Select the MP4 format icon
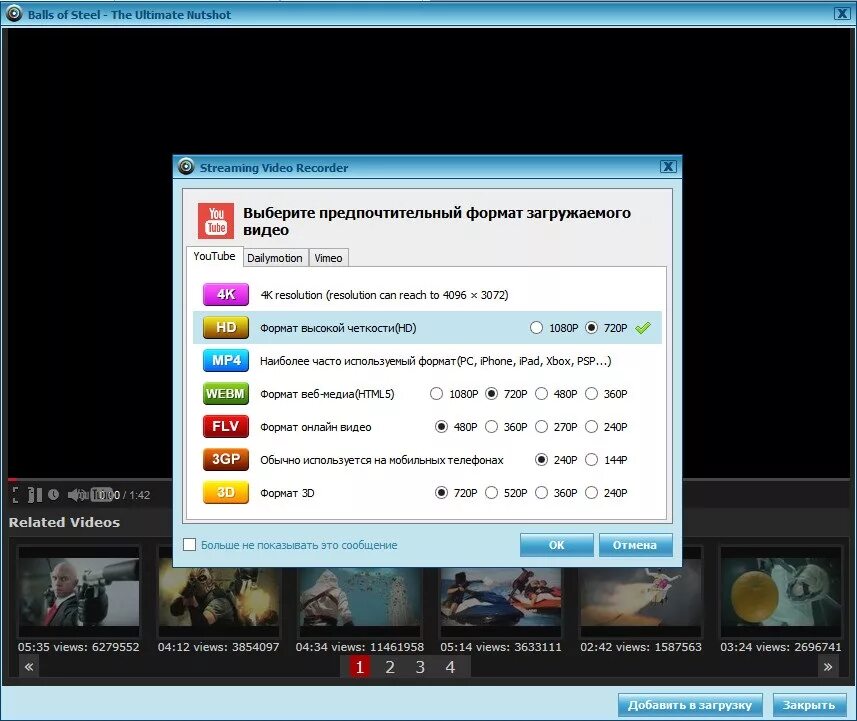This screenshot has height=721, width=857. [x=225, y=360]
